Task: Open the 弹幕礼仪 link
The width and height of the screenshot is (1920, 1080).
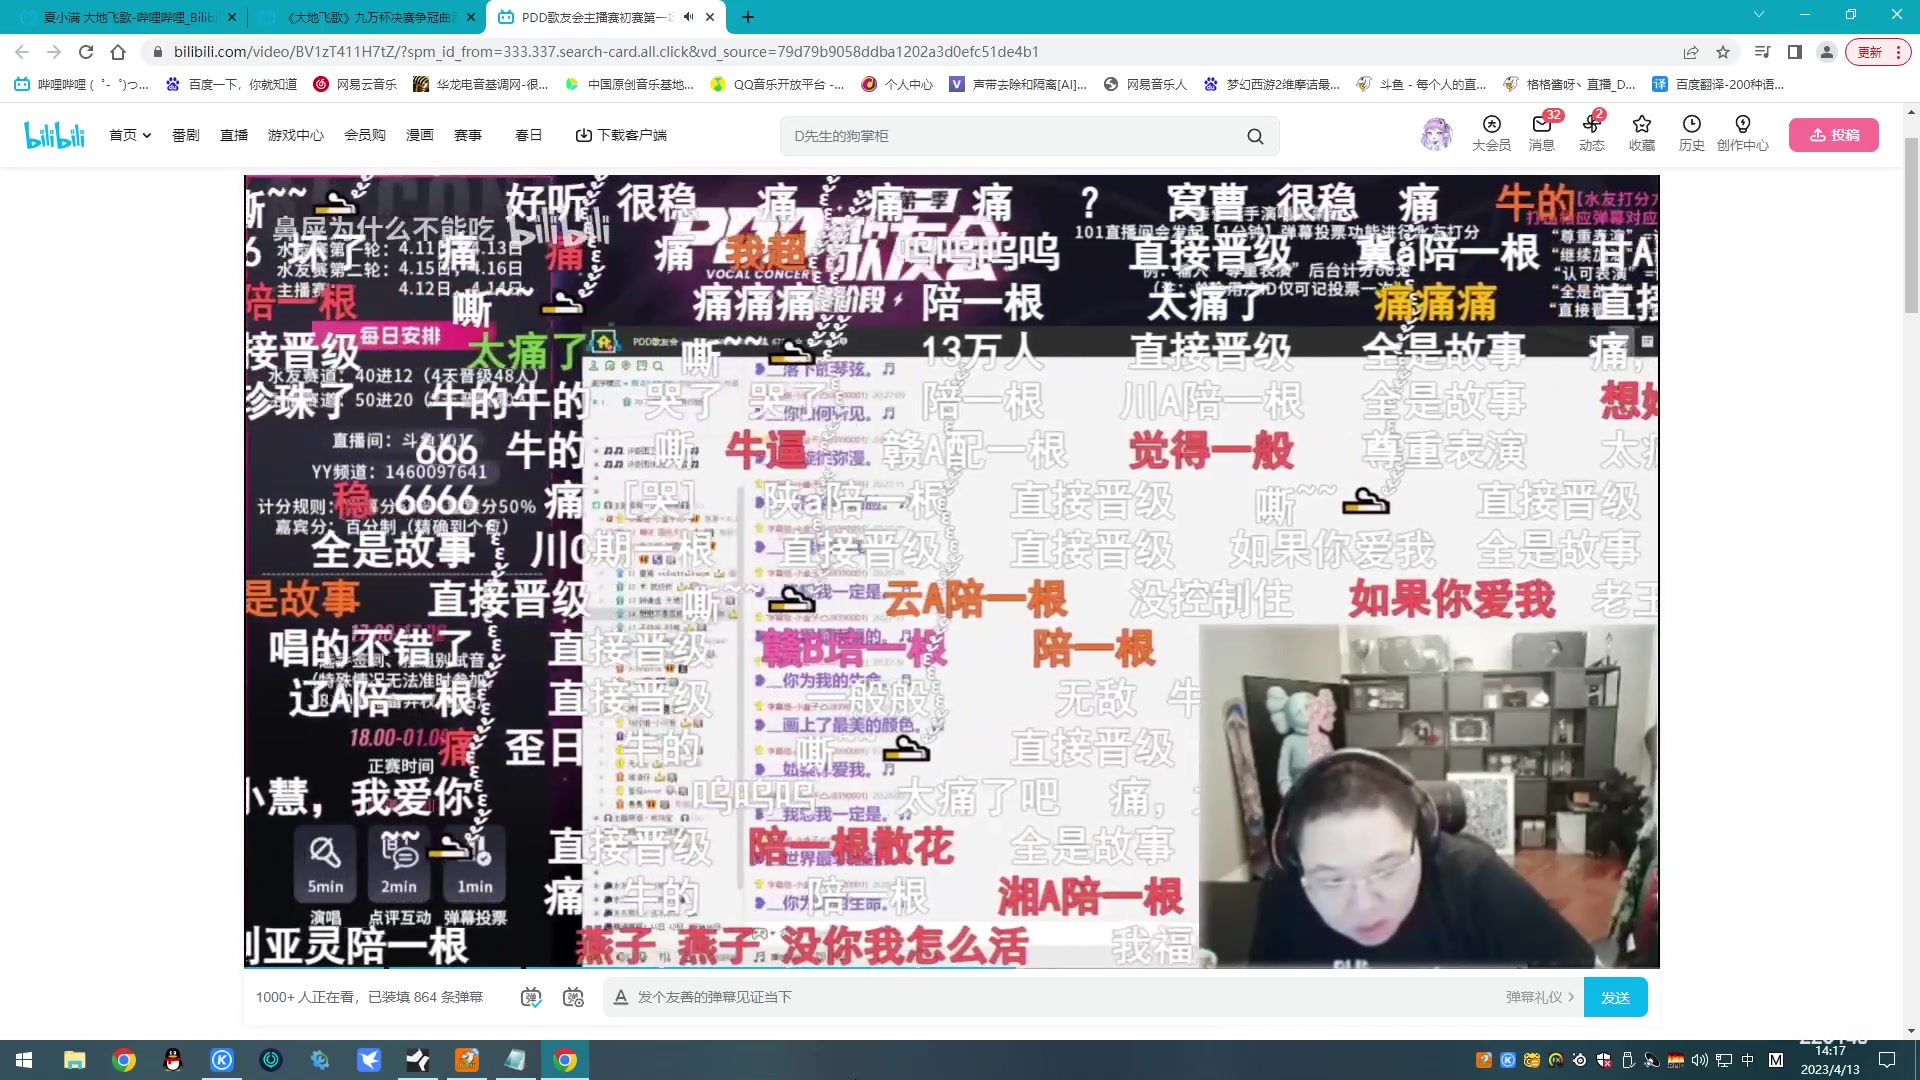Action: pos(1539,997)
